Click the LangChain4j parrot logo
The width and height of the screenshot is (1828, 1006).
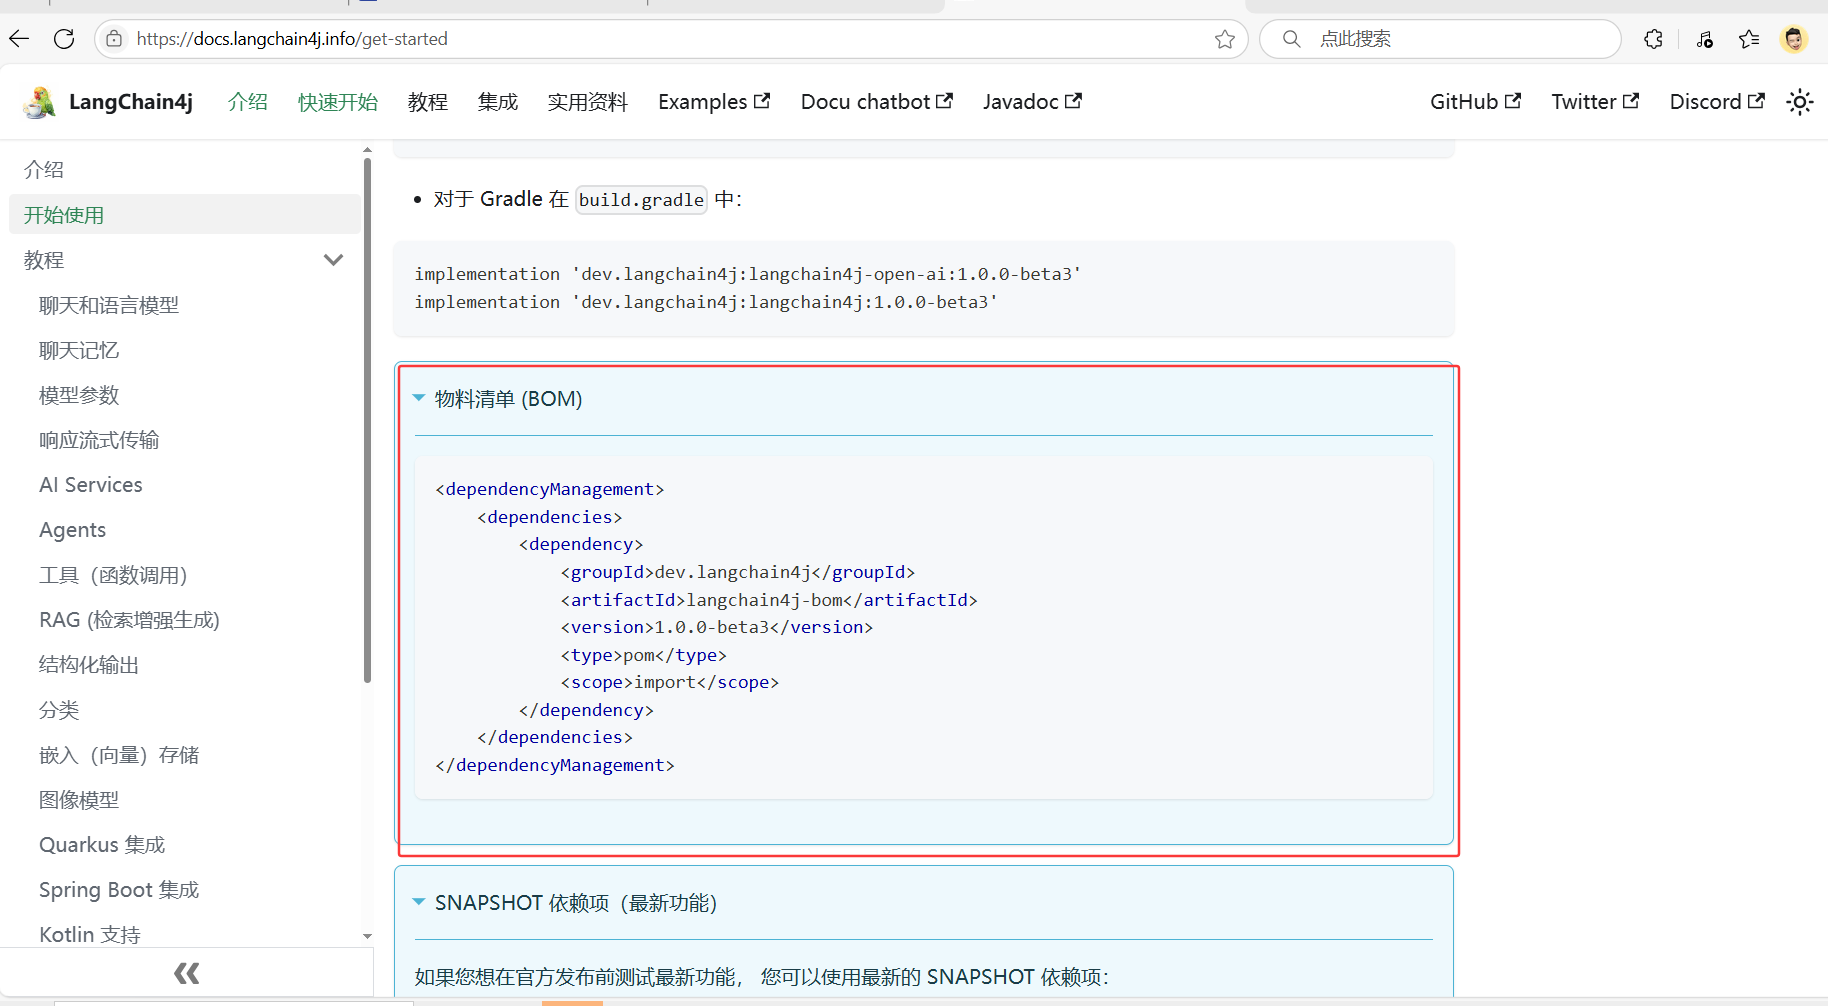tap(40, 102)
